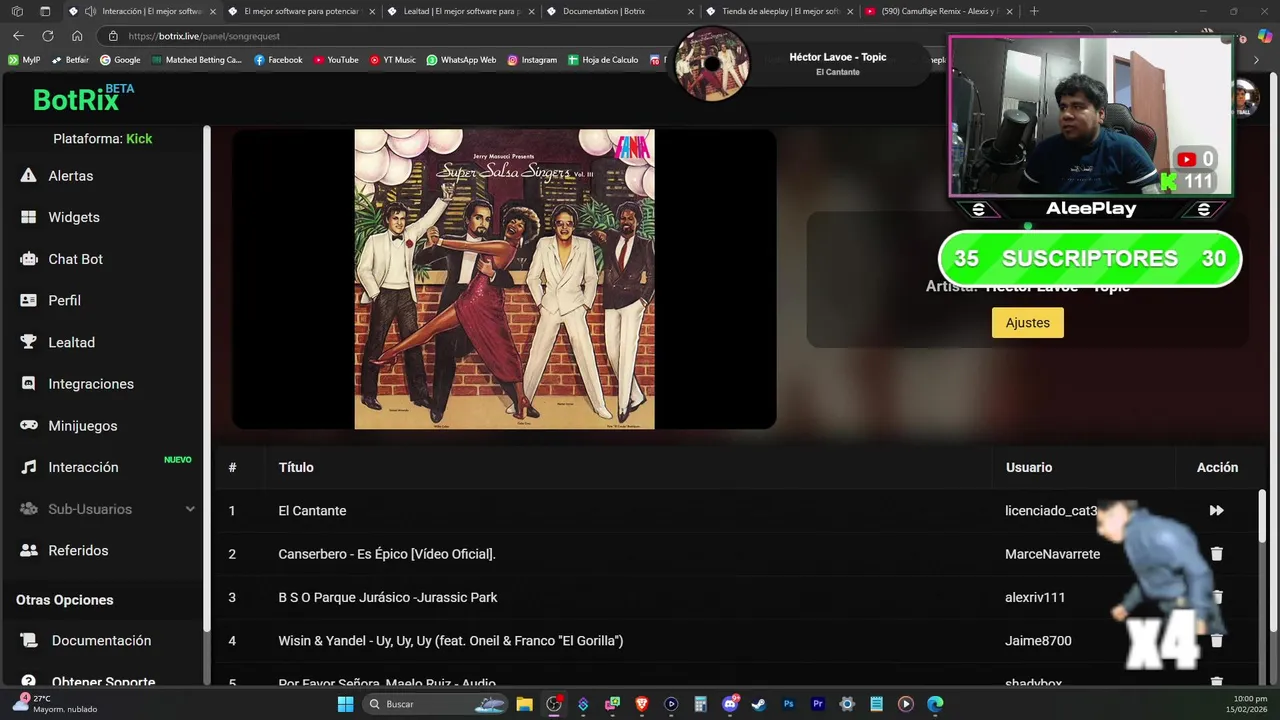Click the Usuario column header
This screenshot has height=720, width=1280.
coord(1028,467)
